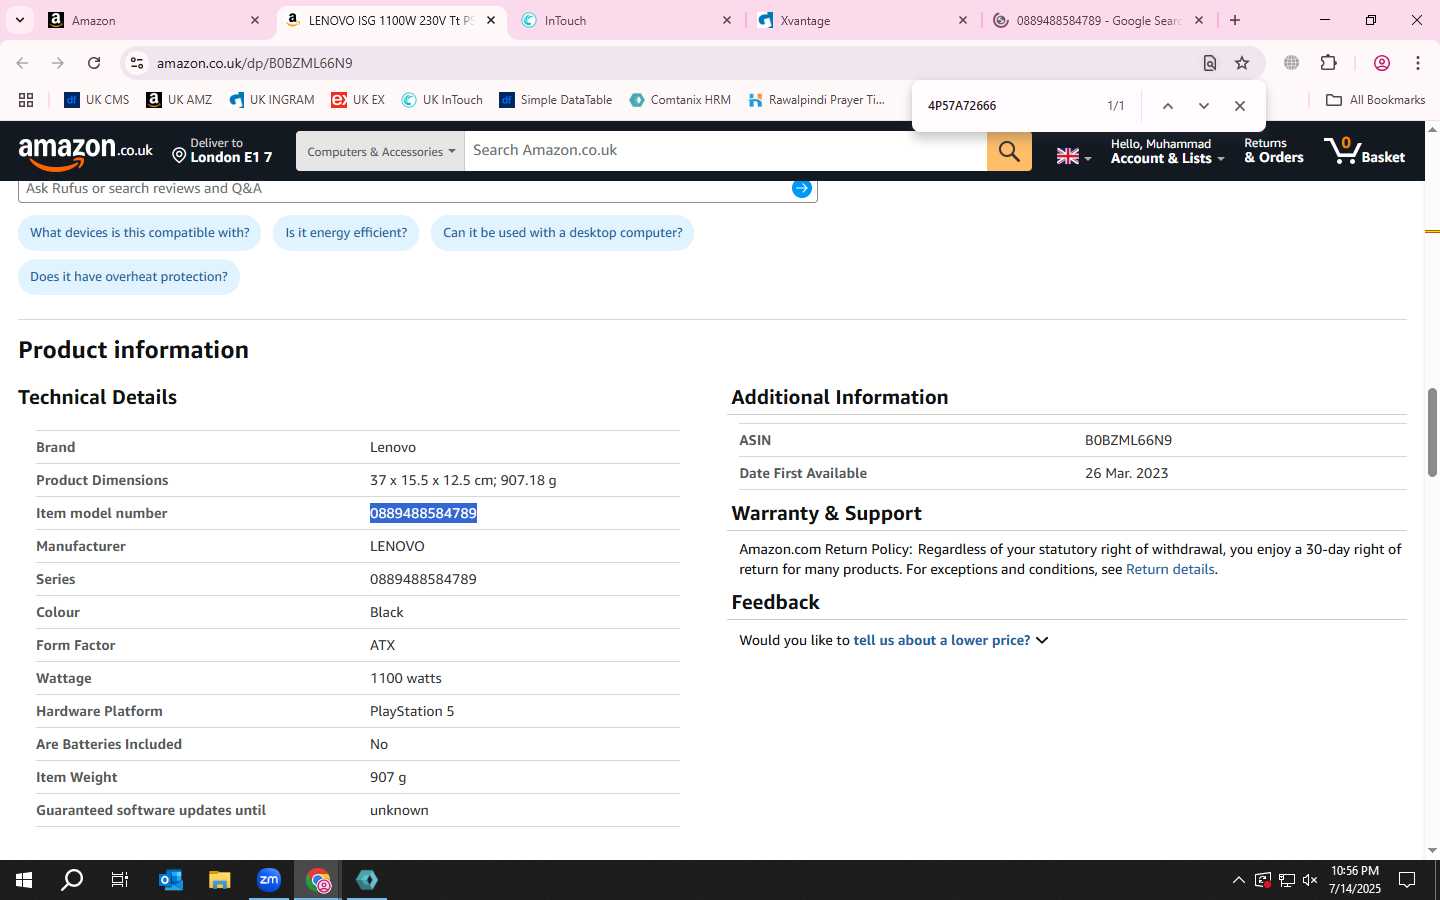Expand 'tell us about a lower price?'
The image size is (1440, 900).
point(950,640)
